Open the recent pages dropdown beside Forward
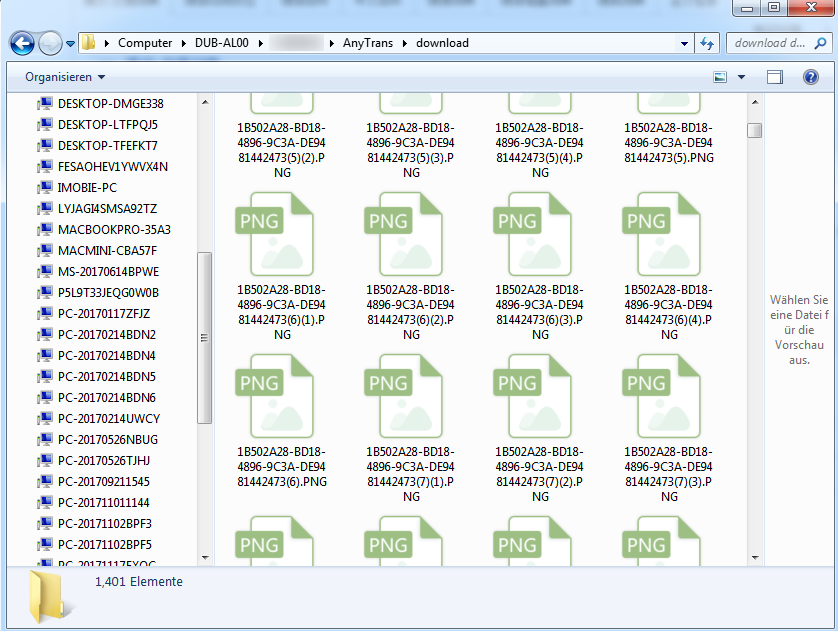 point(71,44)
